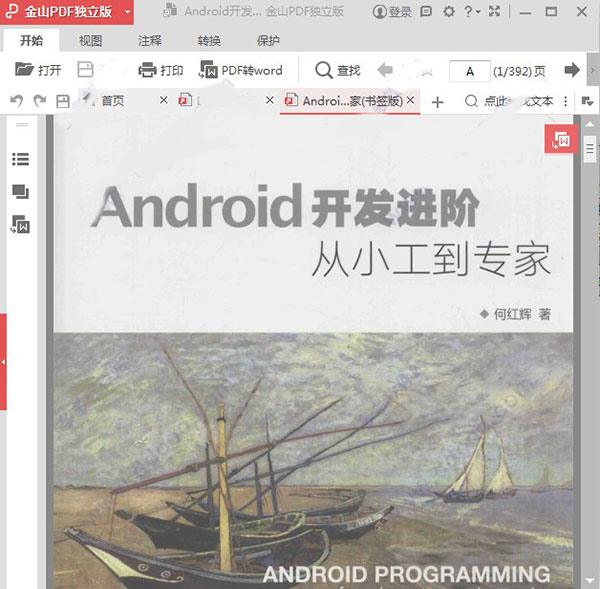Open the bookmarks outline list in sidebar
Image resolution: width=600 pixels, height=589 pixels.
[x=20, y=159]
